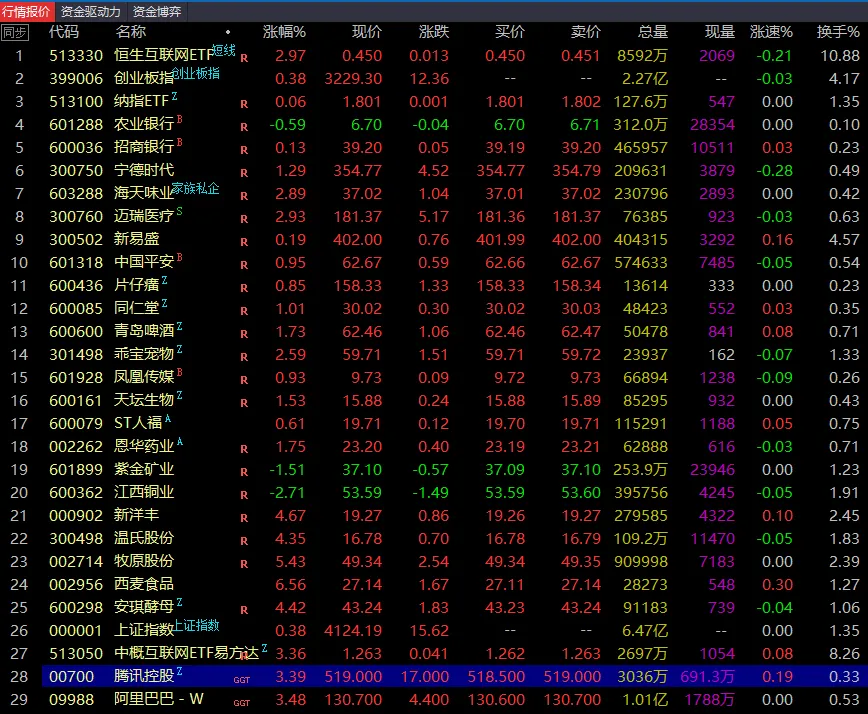Screen dimensions: 868x714
Task: Select stock code 399006
Action: click(x=76, y=79)
